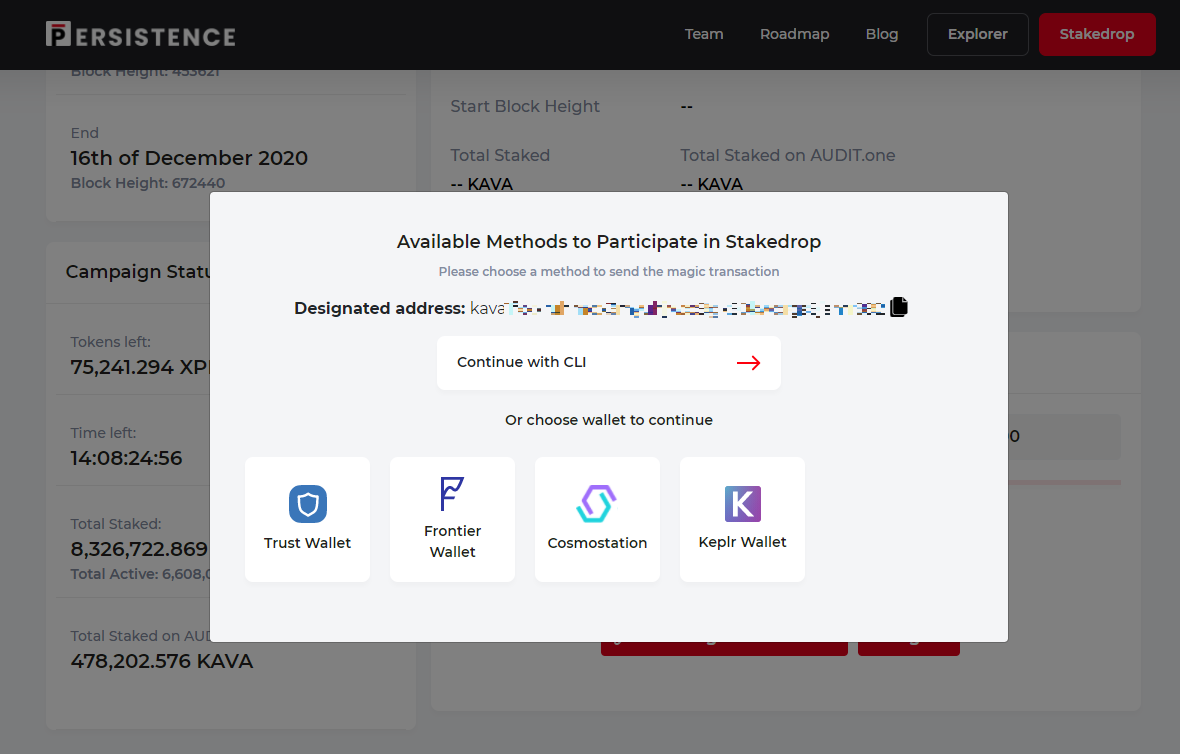Click the 'Total Staked on AUDIT.one' label
Viewport: 1180px width, 754px height.
(x=788, y=155)
